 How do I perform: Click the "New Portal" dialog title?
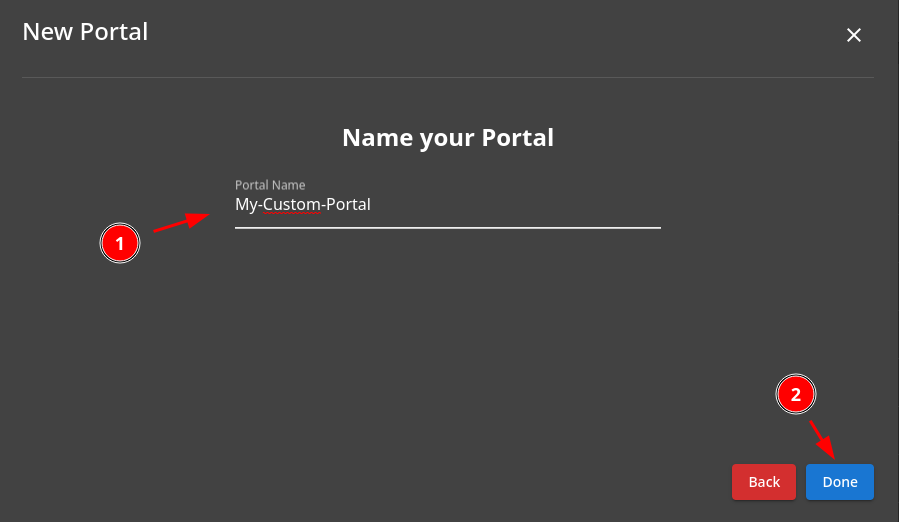click(85, 32)
